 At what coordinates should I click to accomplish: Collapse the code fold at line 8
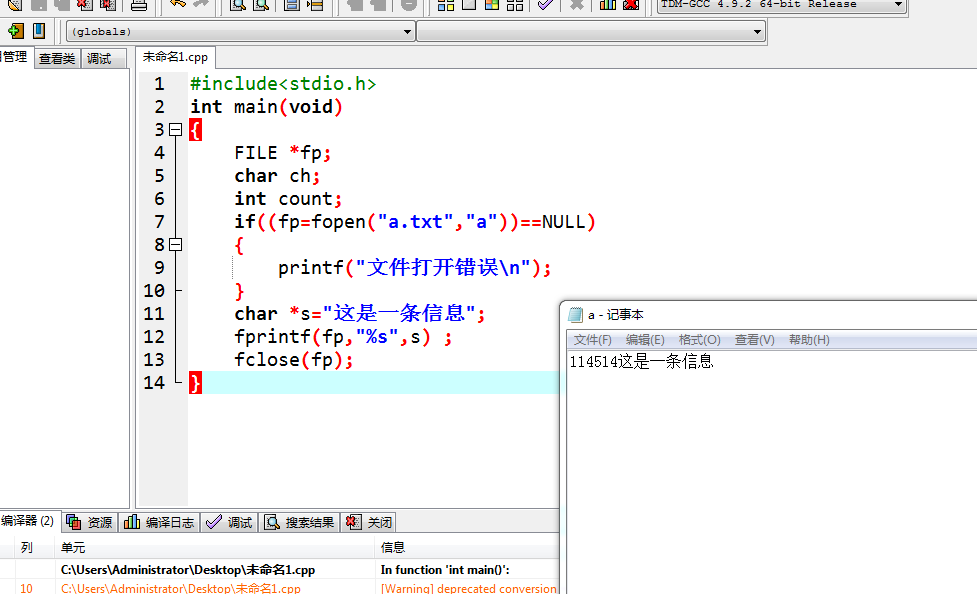click(x=176, y=244)
